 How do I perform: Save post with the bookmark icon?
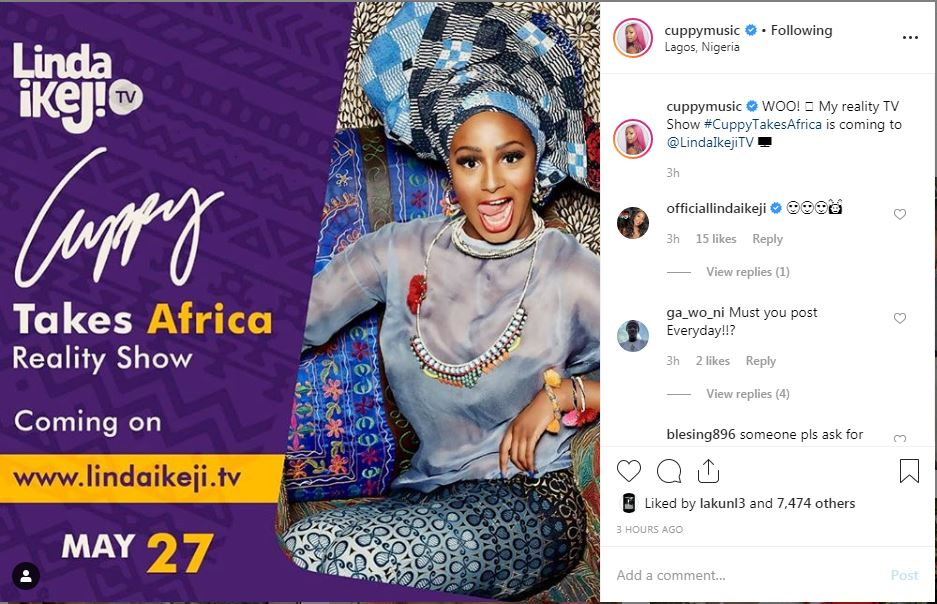point(909,470)
